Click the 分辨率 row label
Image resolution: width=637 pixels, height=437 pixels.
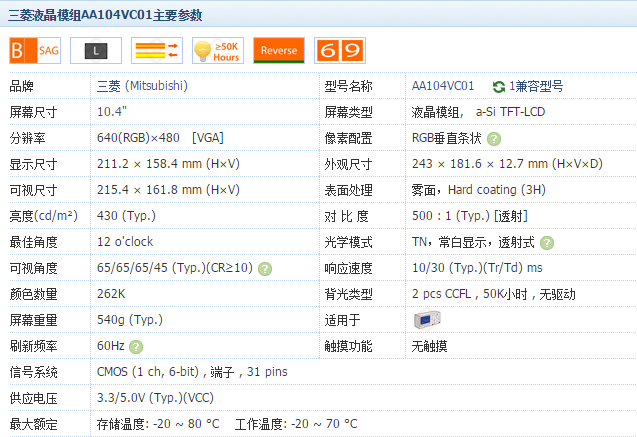[x=28, y=138]
